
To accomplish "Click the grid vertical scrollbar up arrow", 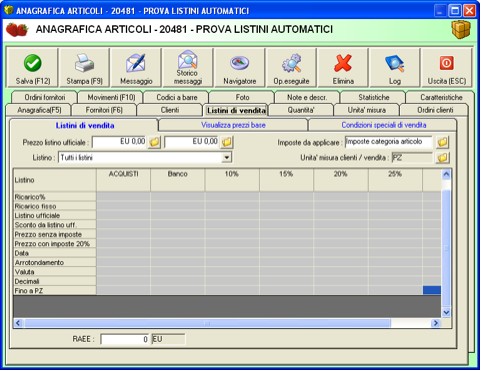I will click(446, 174).
